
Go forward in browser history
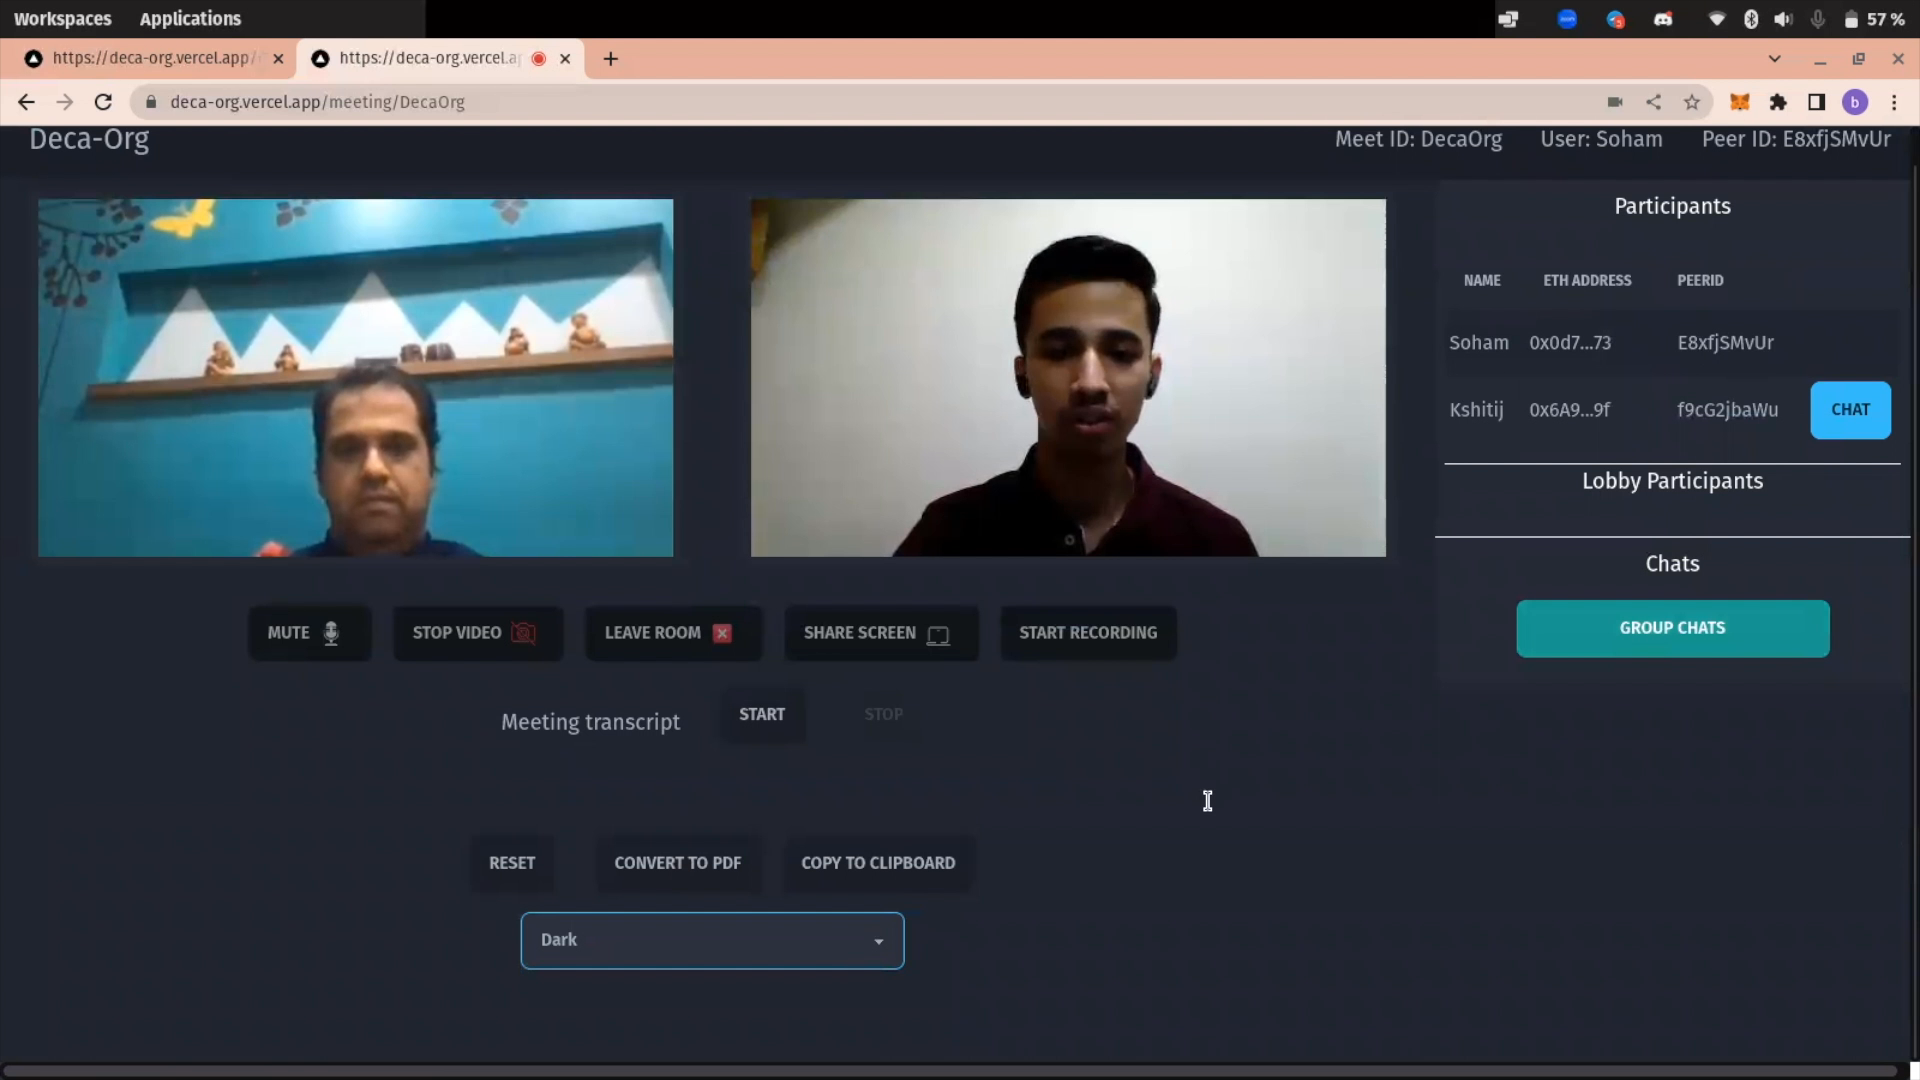(x=65, y=102)
